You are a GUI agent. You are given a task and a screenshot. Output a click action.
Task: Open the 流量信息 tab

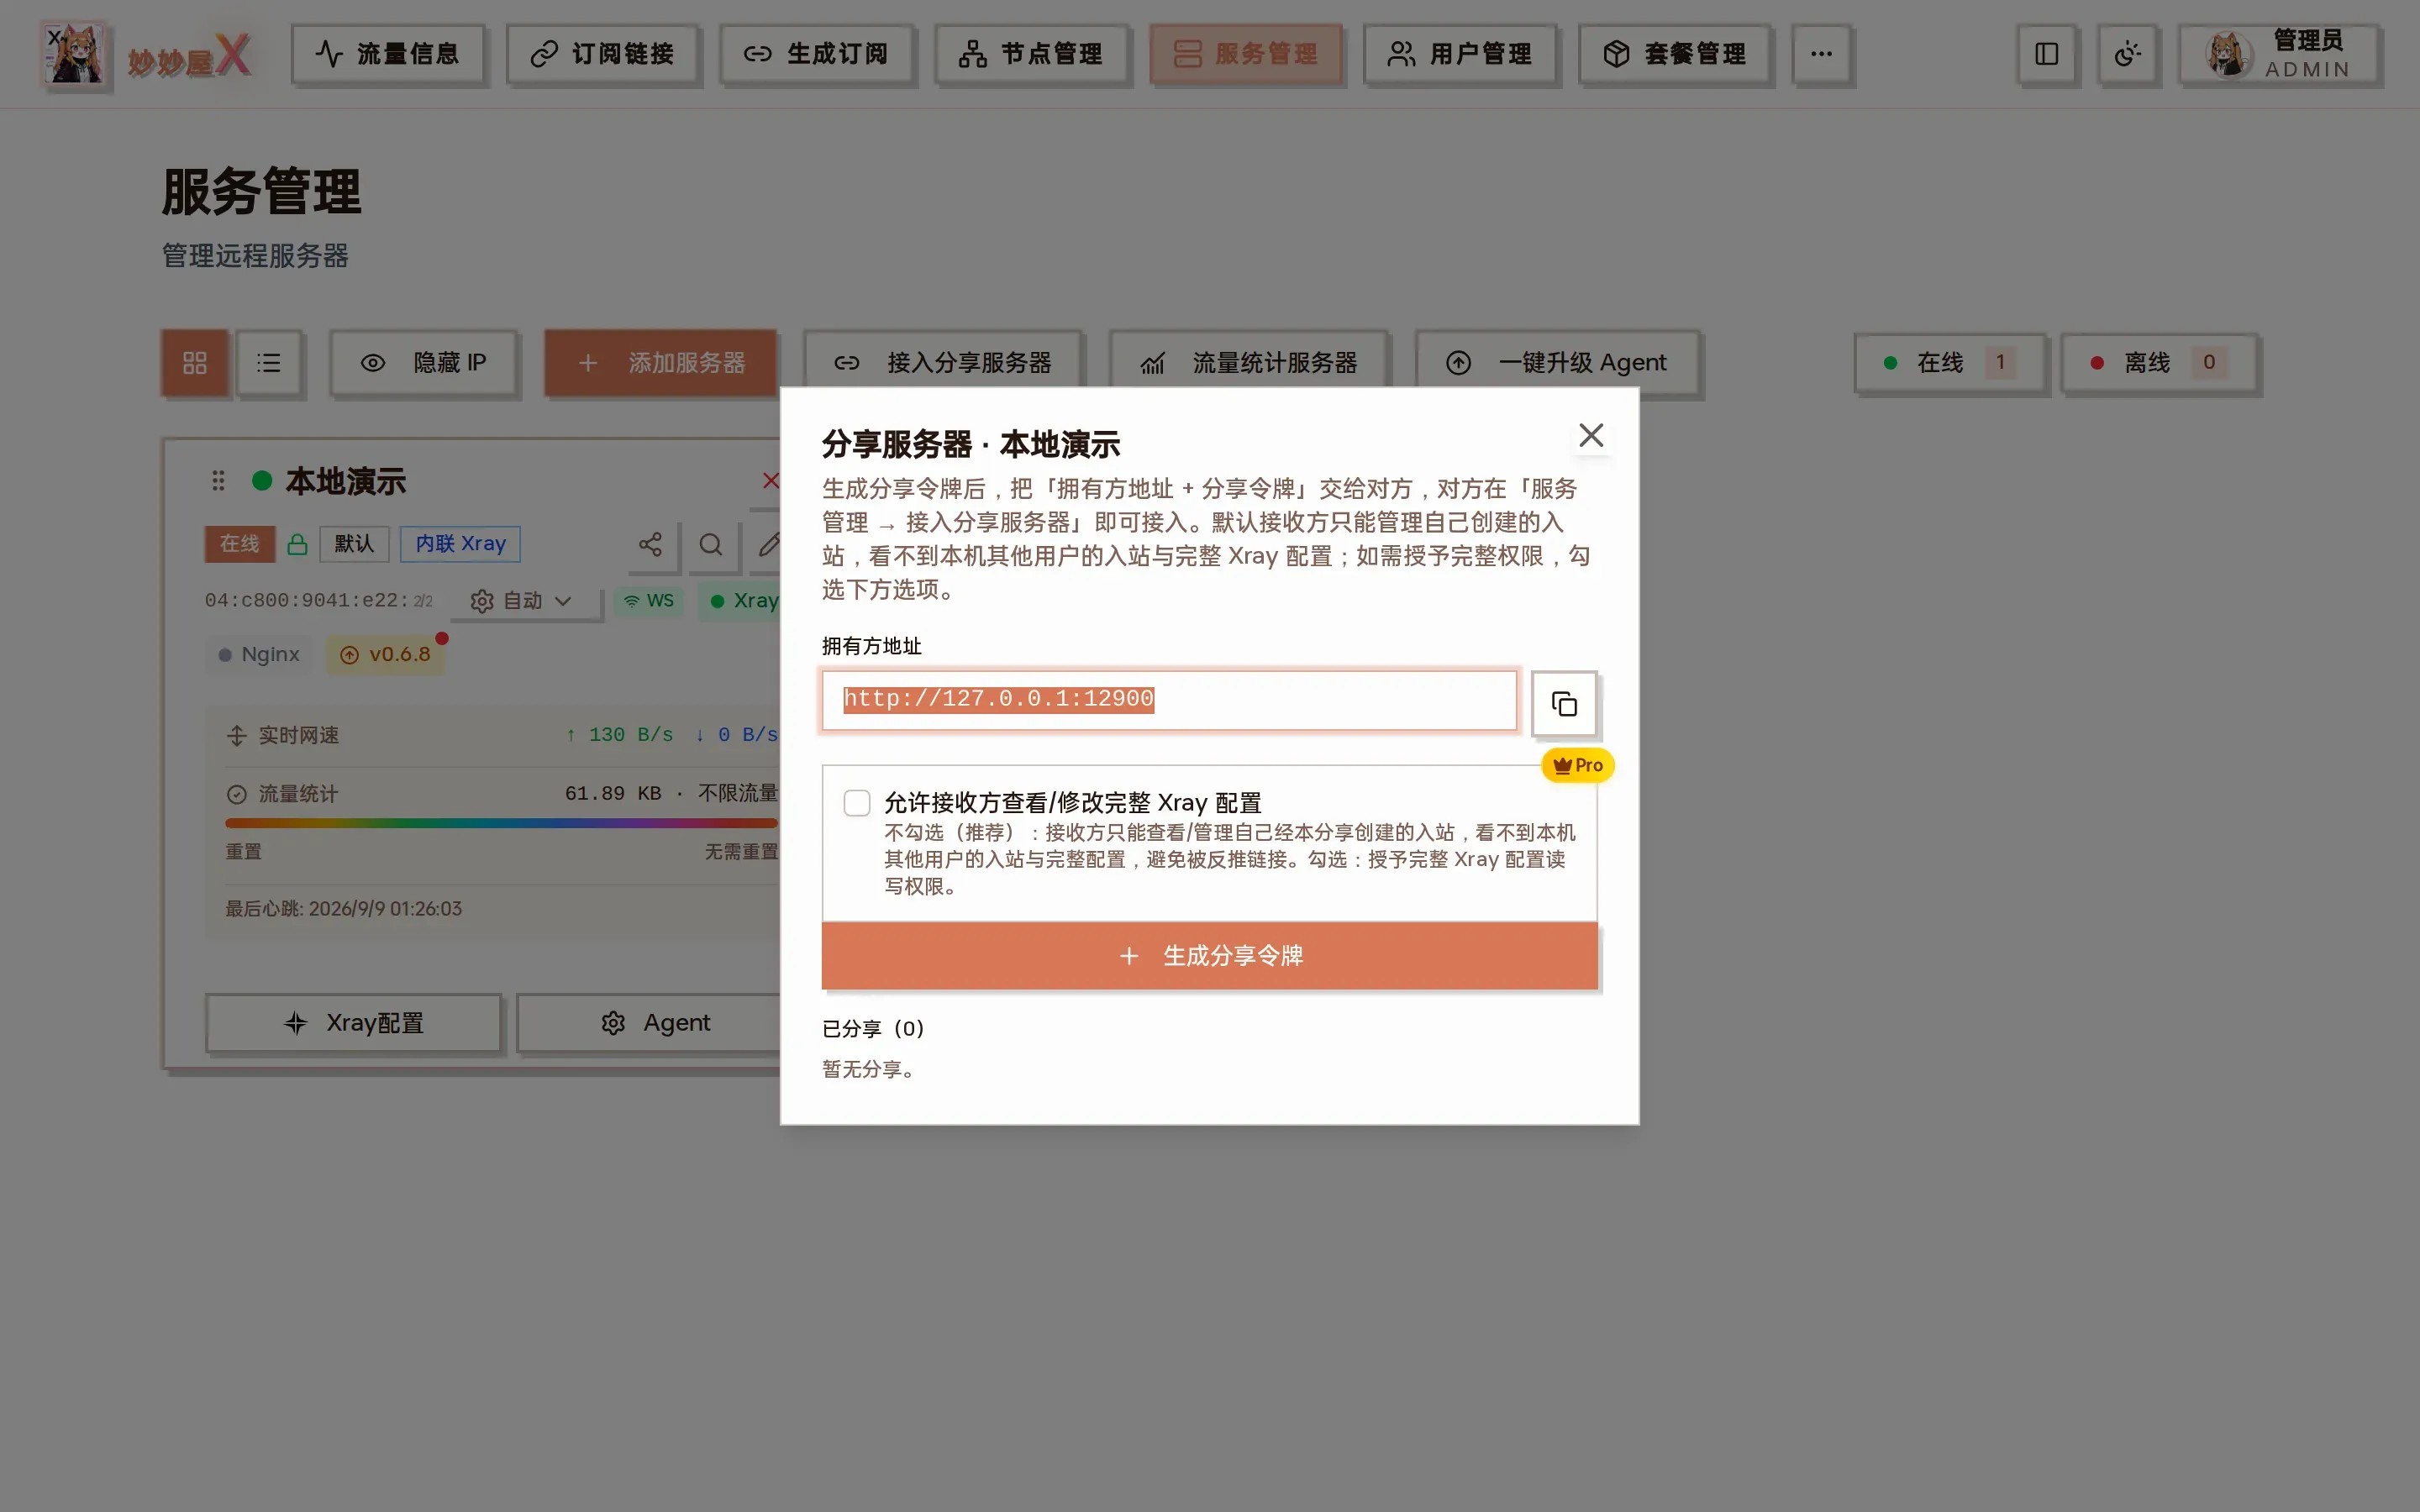388,54
